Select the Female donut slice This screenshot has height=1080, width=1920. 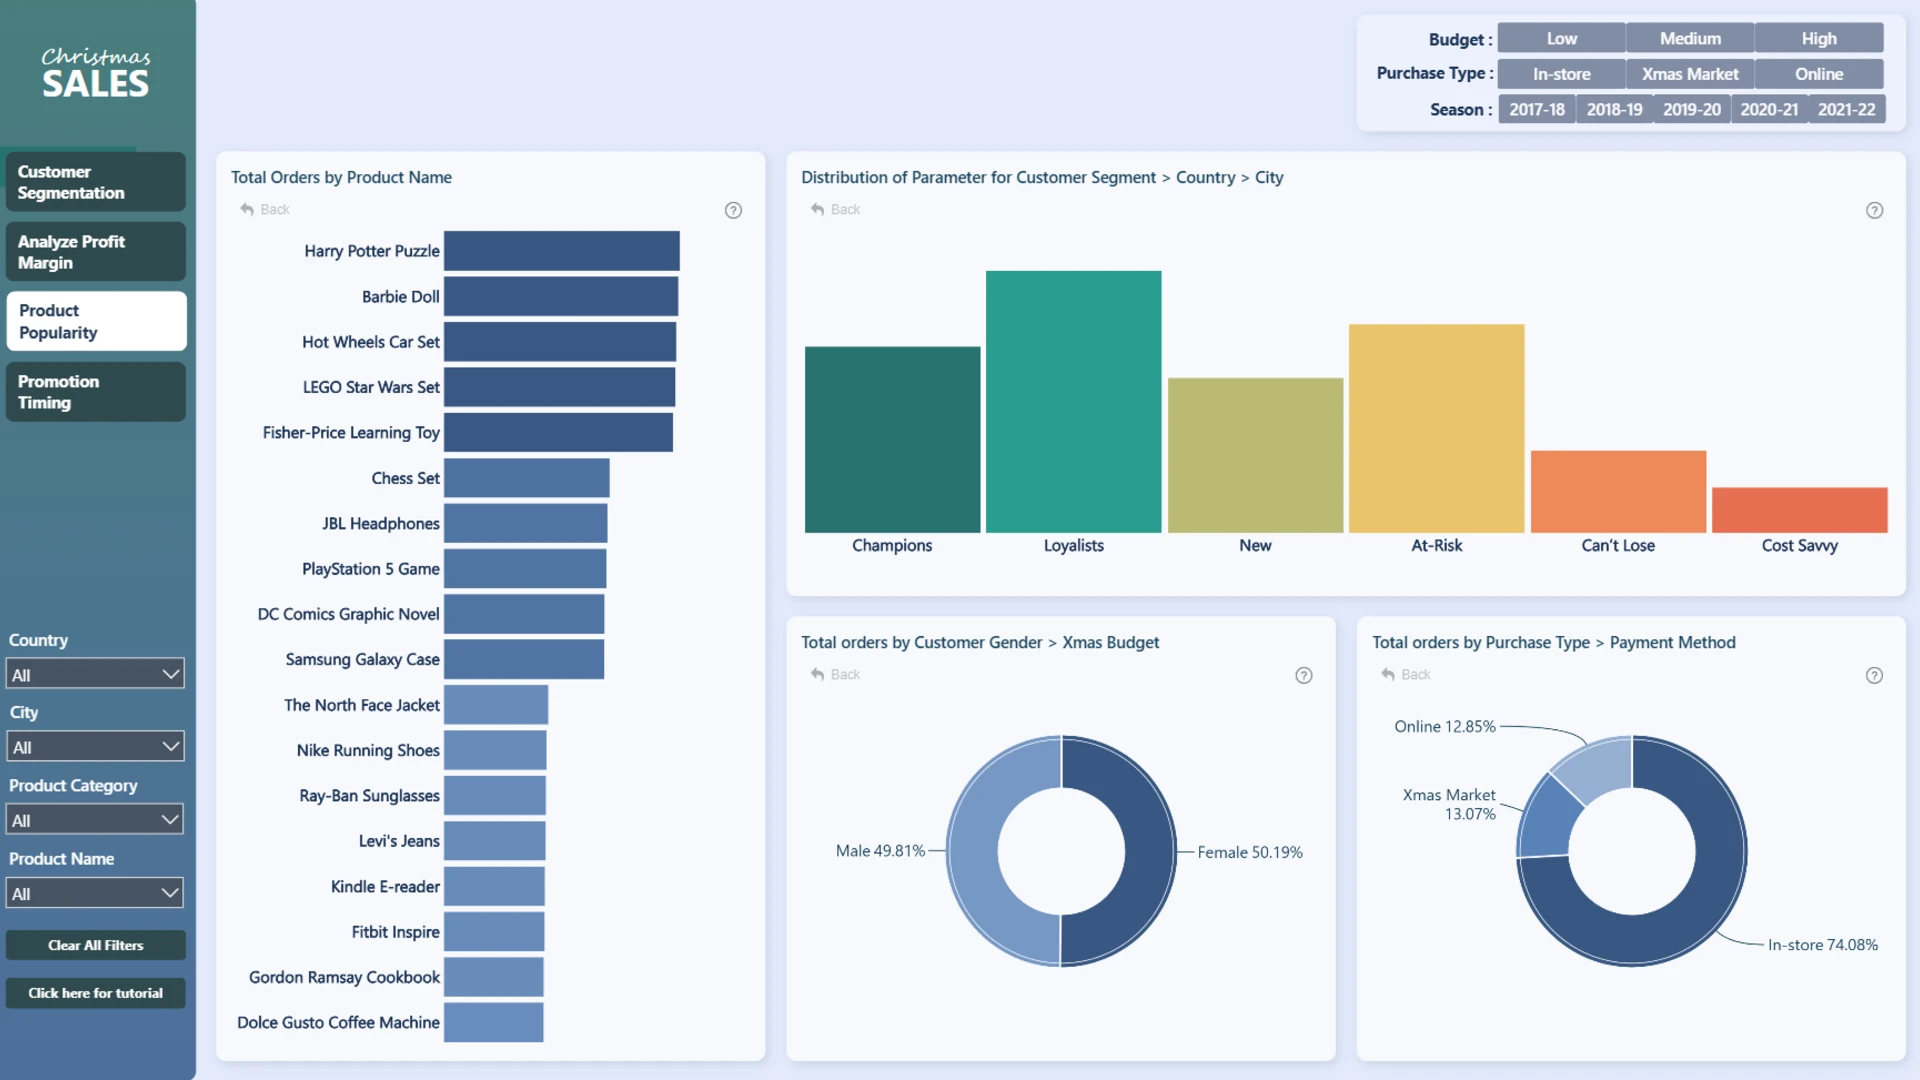pyautogui.click(x=1149, y=851)
